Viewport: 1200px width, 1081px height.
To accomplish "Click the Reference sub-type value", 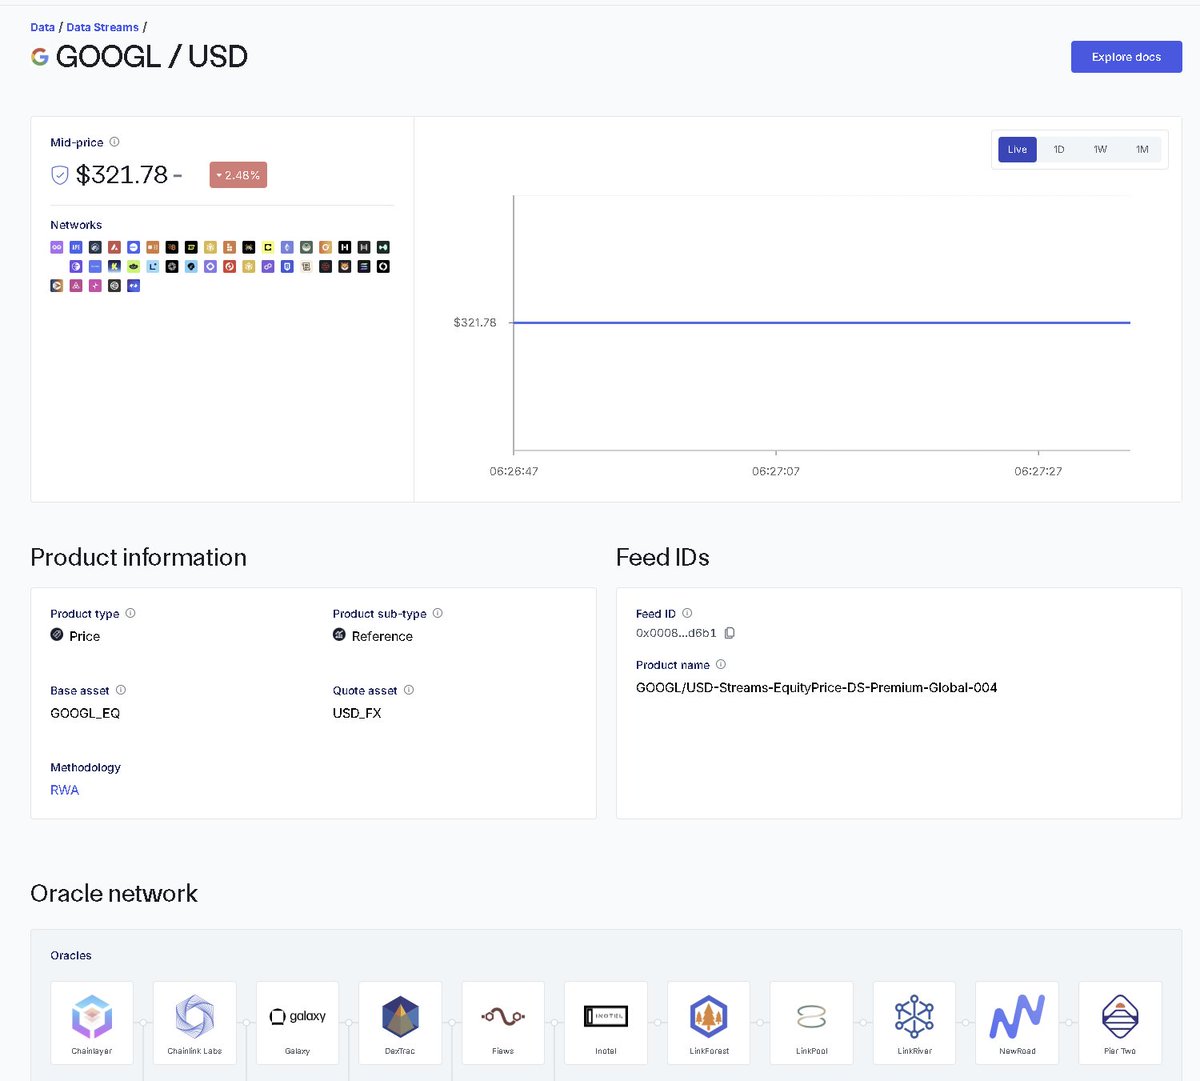I will (x=382, y=636).
